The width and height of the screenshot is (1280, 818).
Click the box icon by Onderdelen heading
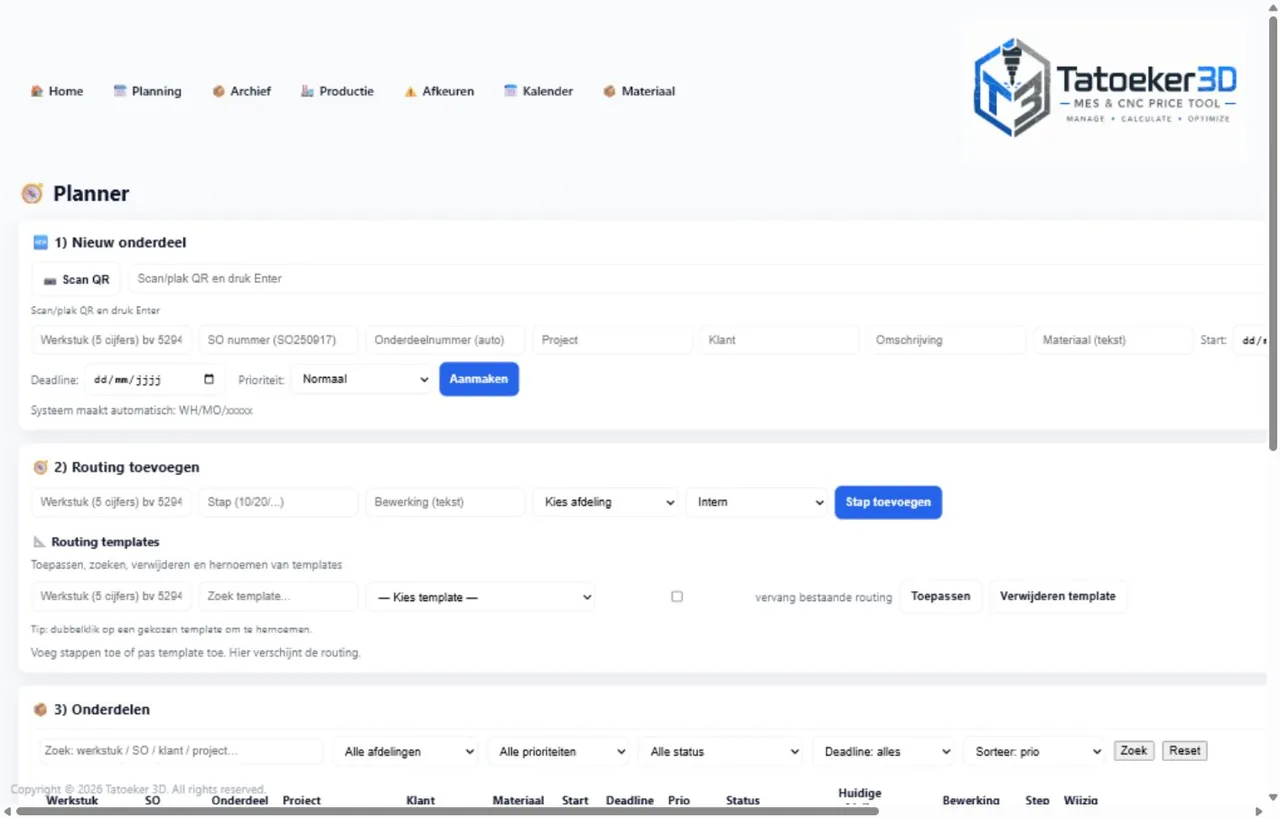point(40,710)
